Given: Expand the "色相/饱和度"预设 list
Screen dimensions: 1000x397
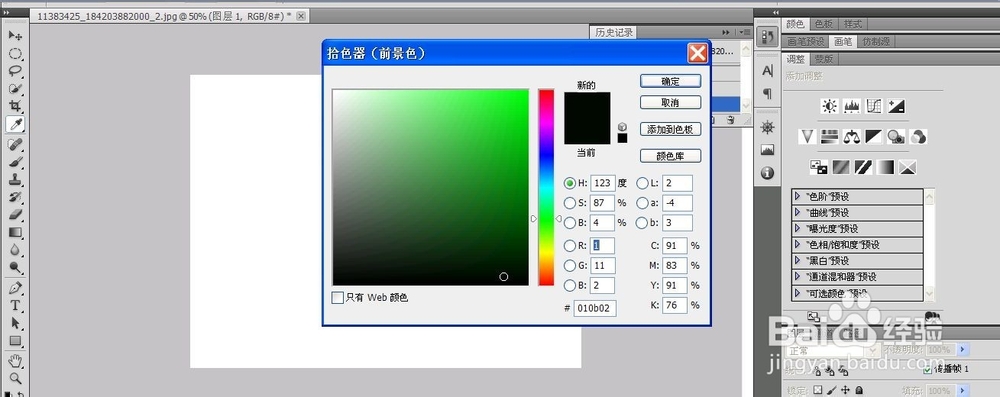Looking at the screenshot, I should (x=797, y=244).
